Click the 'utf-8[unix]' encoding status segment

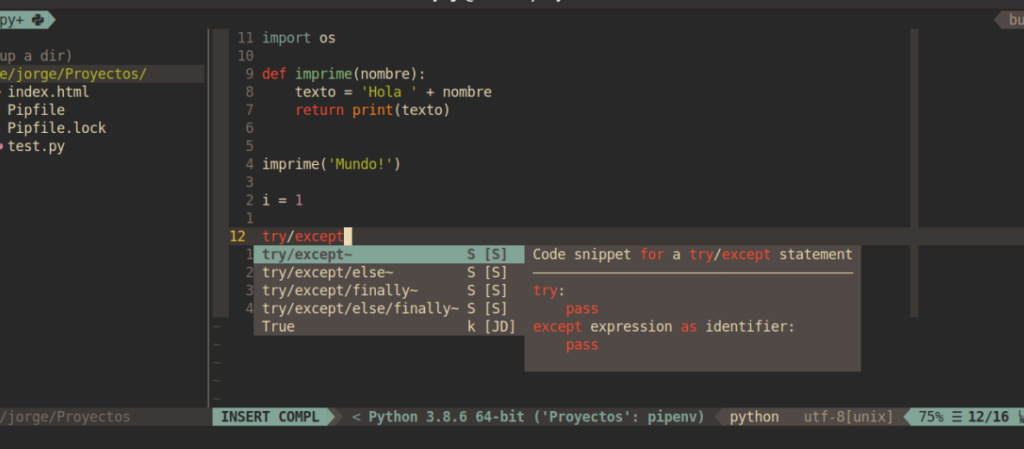pyautogui.click(x=848, y=417)
